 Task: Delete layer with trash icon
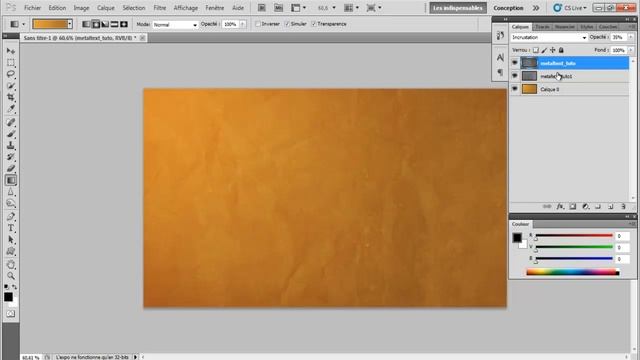(x=623, y=207)
